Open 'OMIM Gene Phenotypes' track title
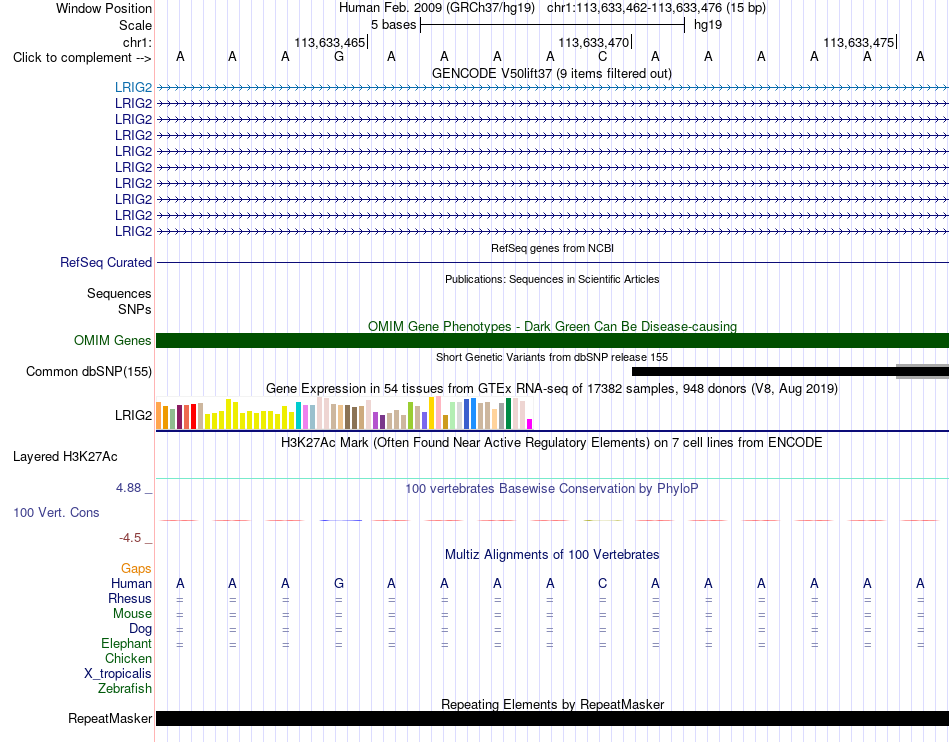950x742 pixels. (x=552, y=326)
